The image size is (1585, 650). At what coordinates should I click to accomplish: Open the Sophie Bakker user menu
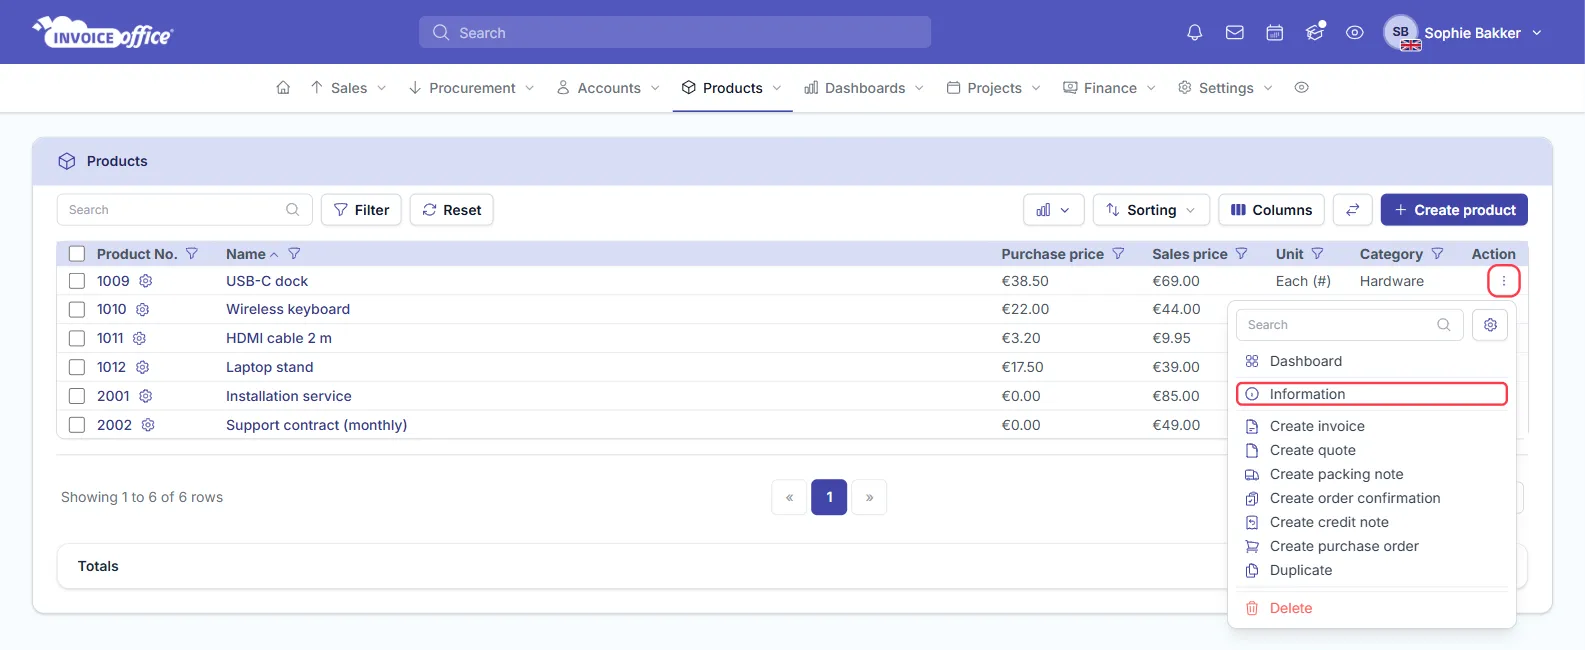[1463, 33]
